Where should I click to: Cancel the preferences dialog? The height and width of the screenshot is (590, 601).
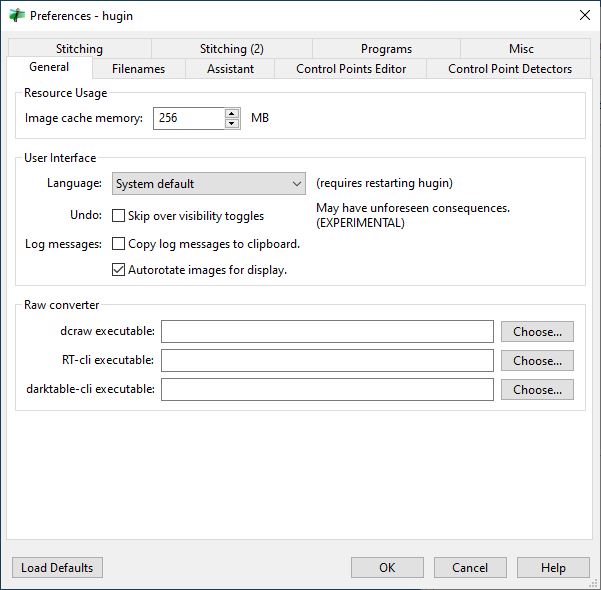[x=470, y=567]
